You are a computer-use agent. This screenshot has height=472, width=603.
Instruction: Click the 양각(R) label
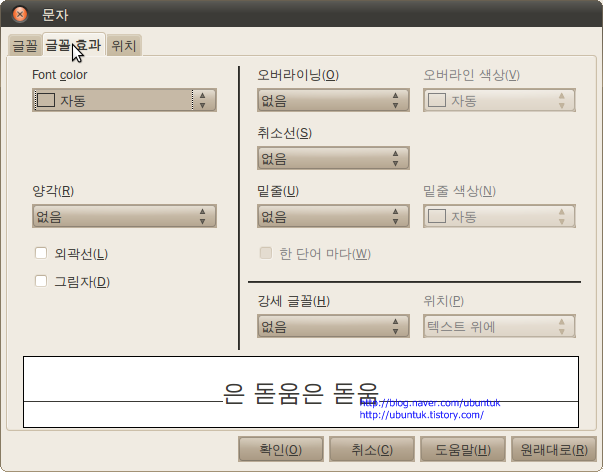pos(53,191)
